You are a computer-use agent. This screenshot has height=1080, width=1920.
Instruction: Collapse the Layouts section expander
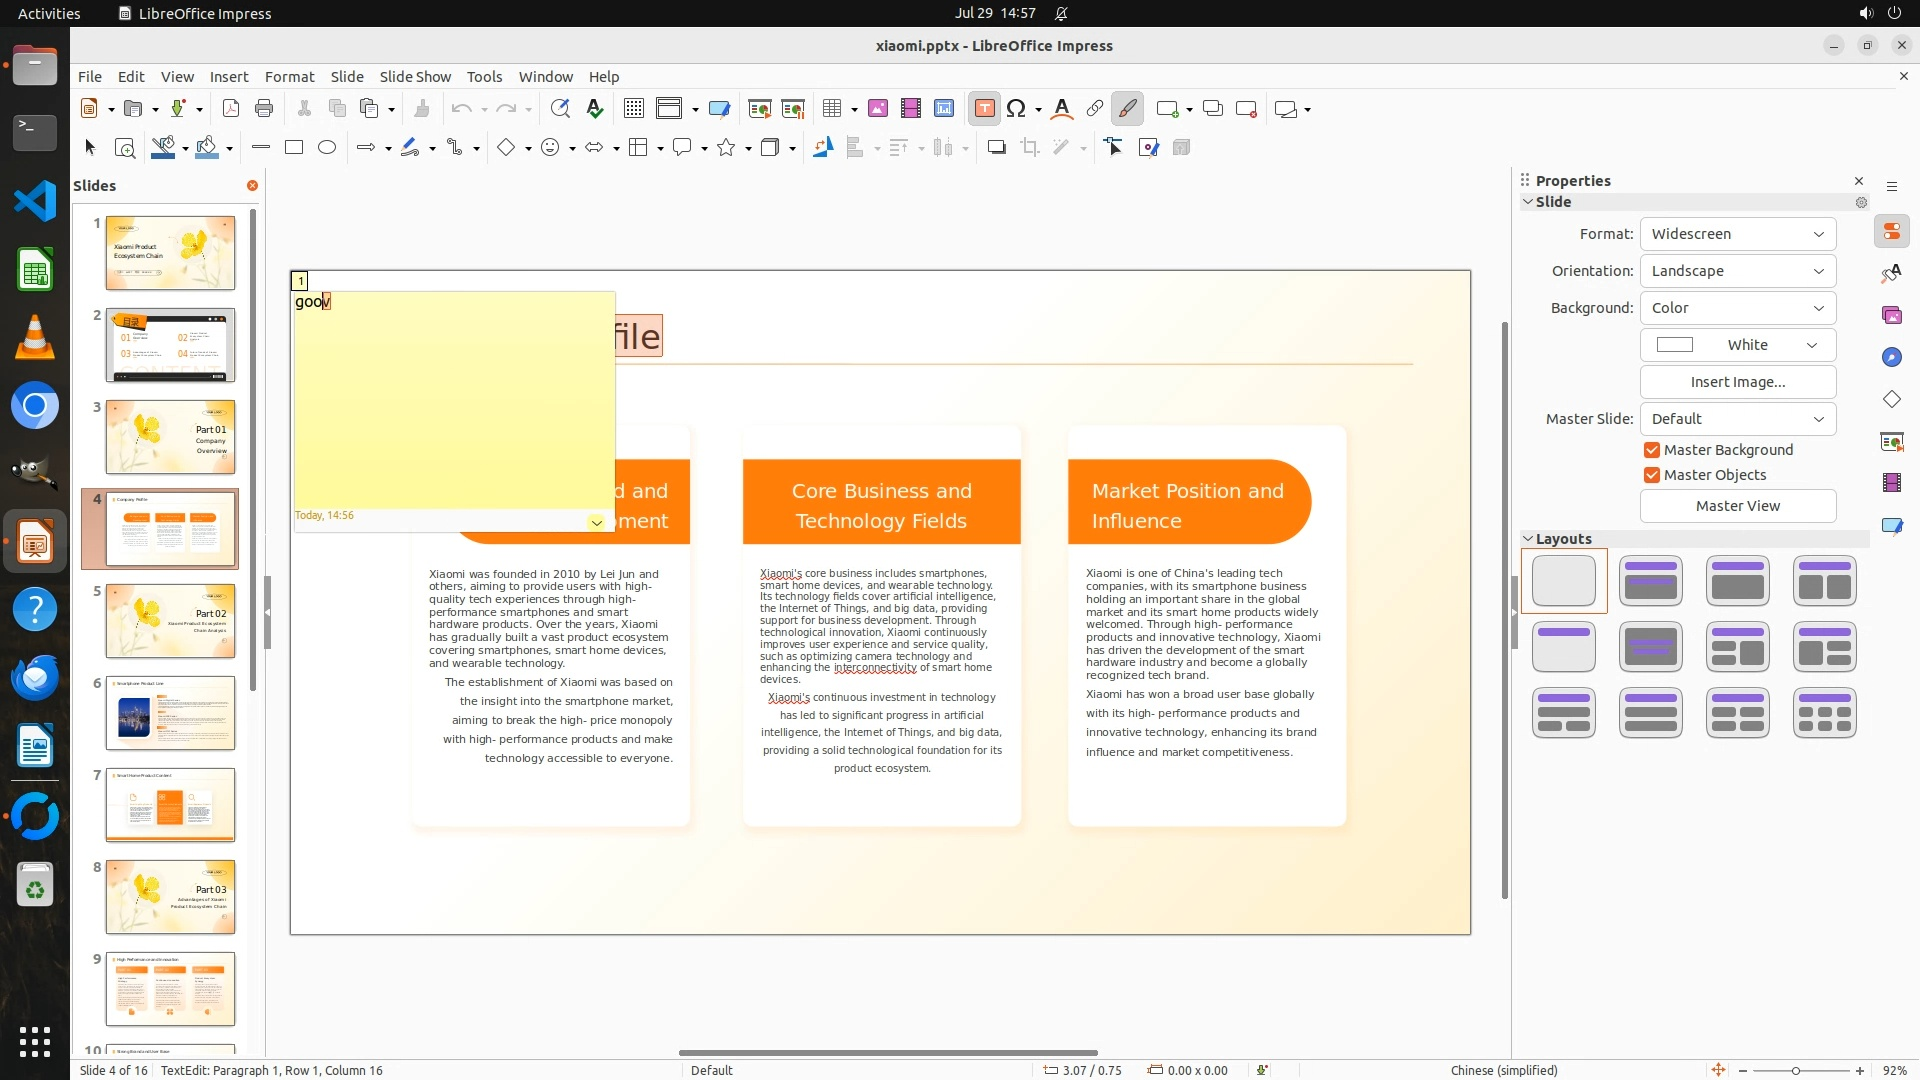(1528, 539)
